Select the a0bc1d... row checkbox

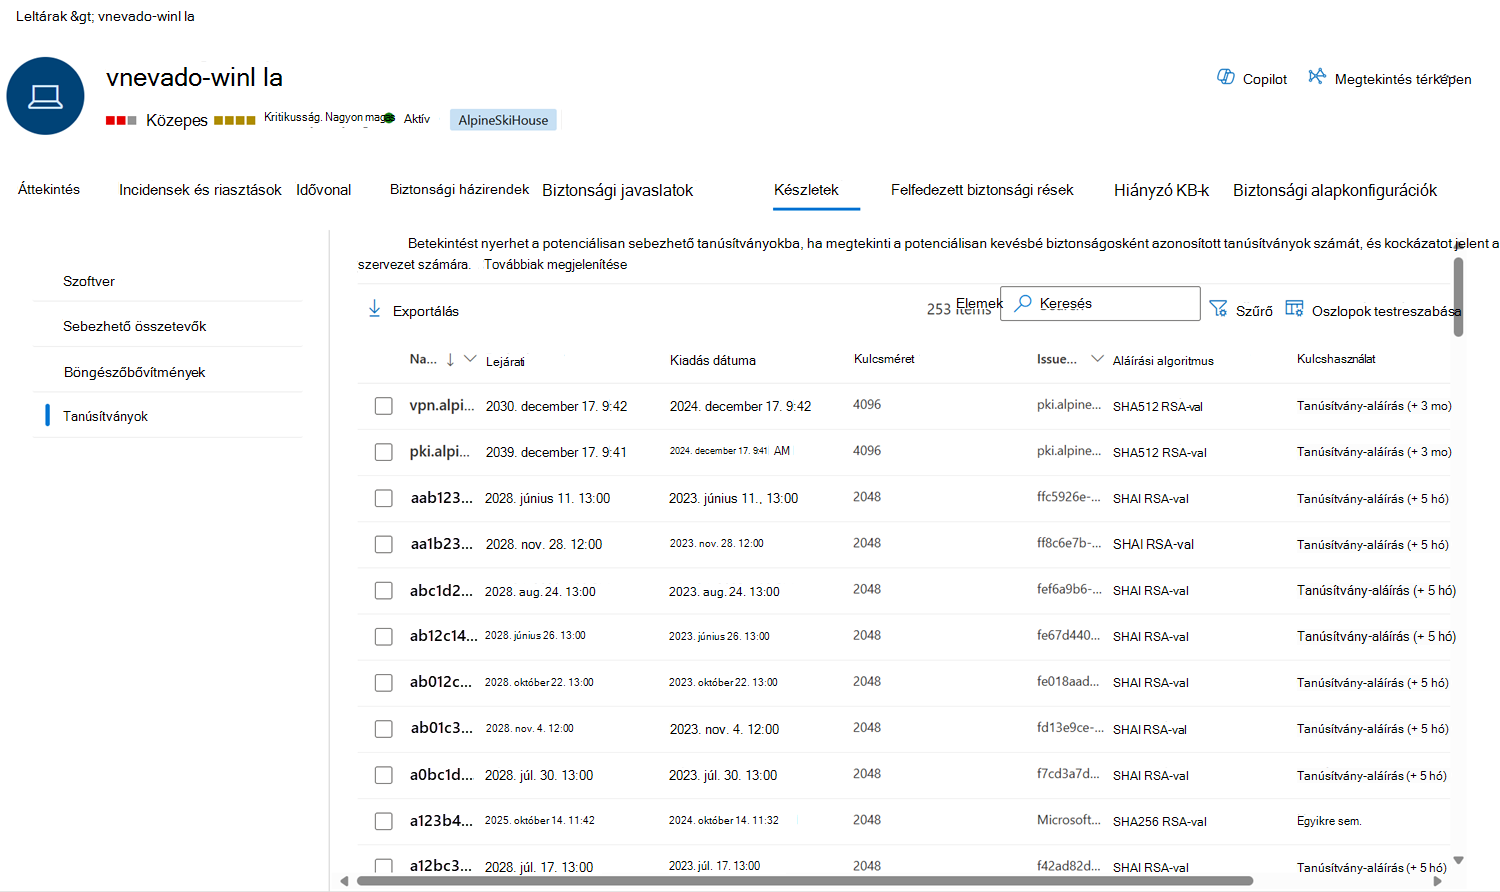(x=383, y=775)
